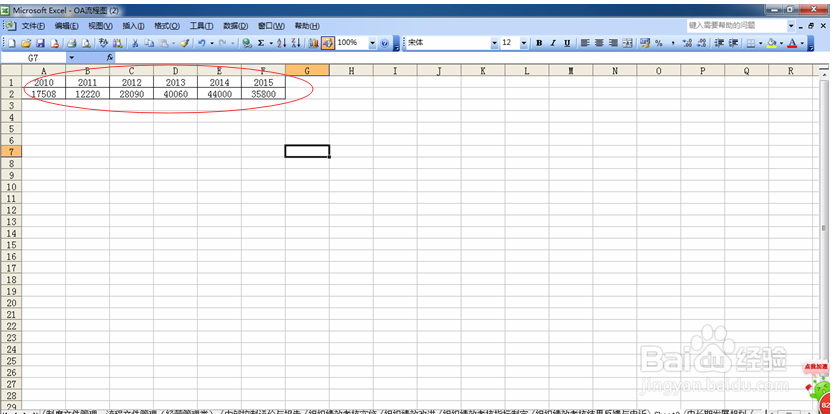835x414 pixels.
Task: Open the 编辑(E) menu
Action: click(67, 26)
